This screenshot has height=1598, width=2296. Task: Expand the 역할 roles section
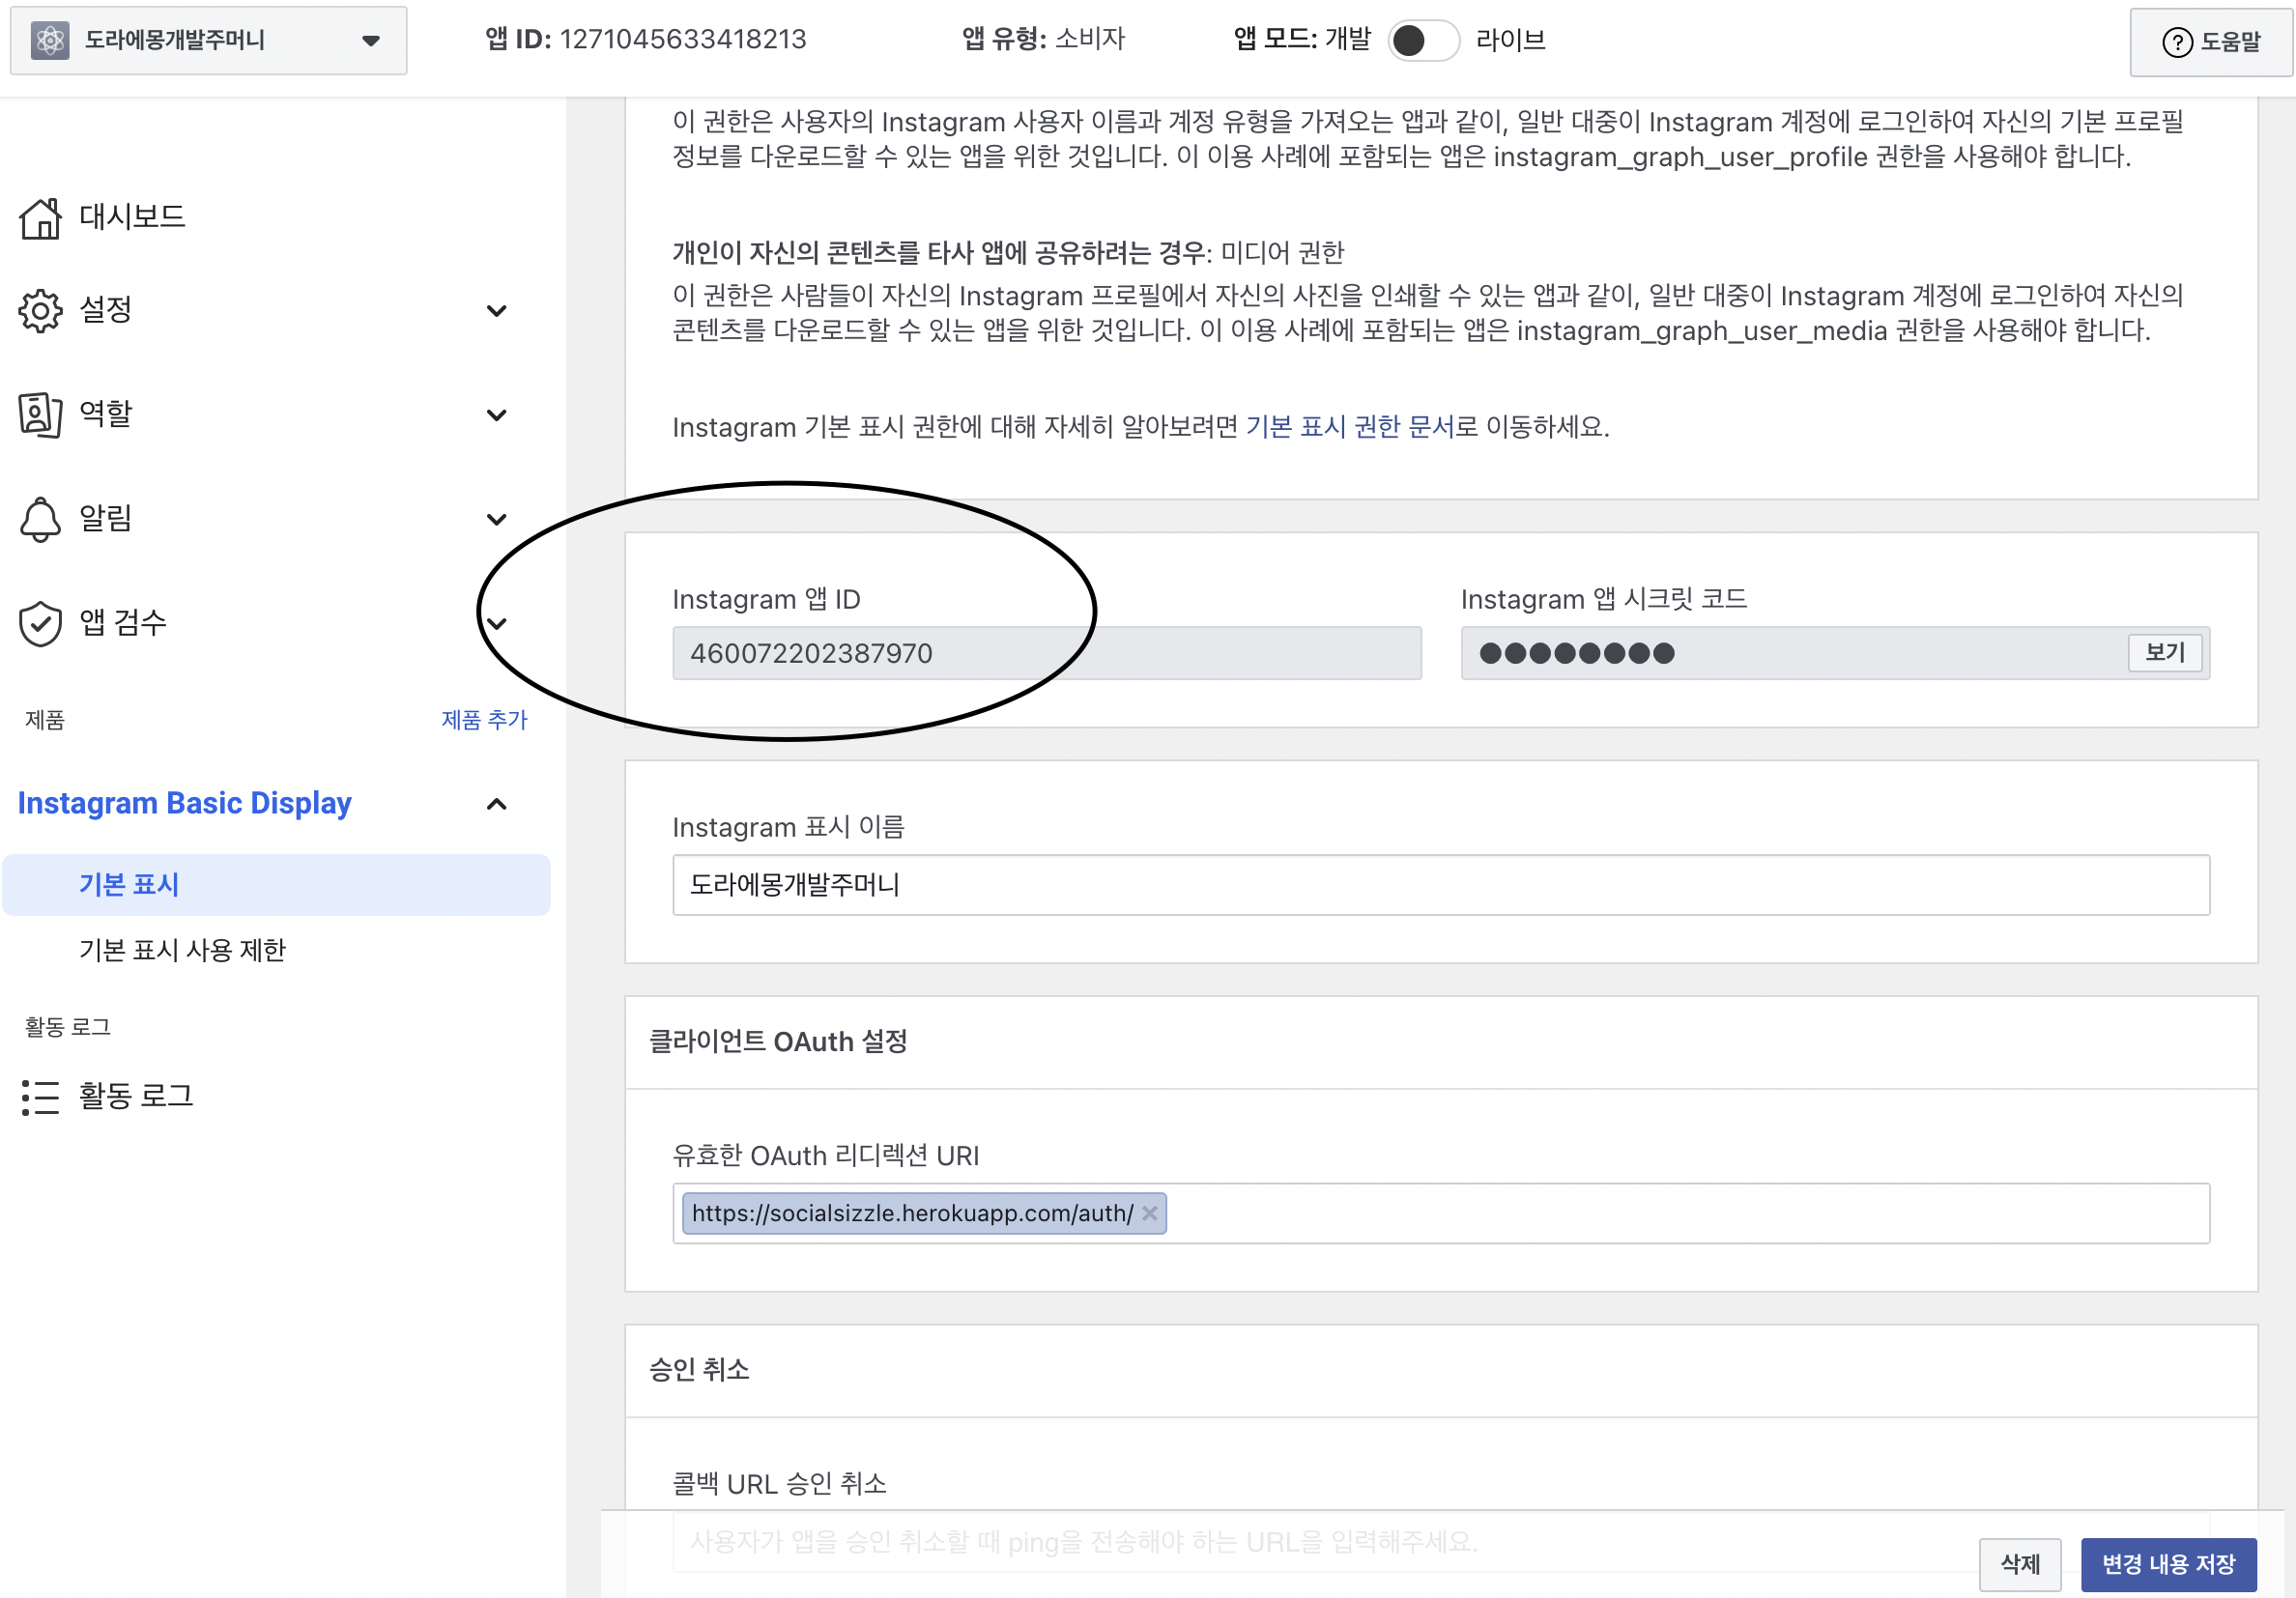[496, 415]
